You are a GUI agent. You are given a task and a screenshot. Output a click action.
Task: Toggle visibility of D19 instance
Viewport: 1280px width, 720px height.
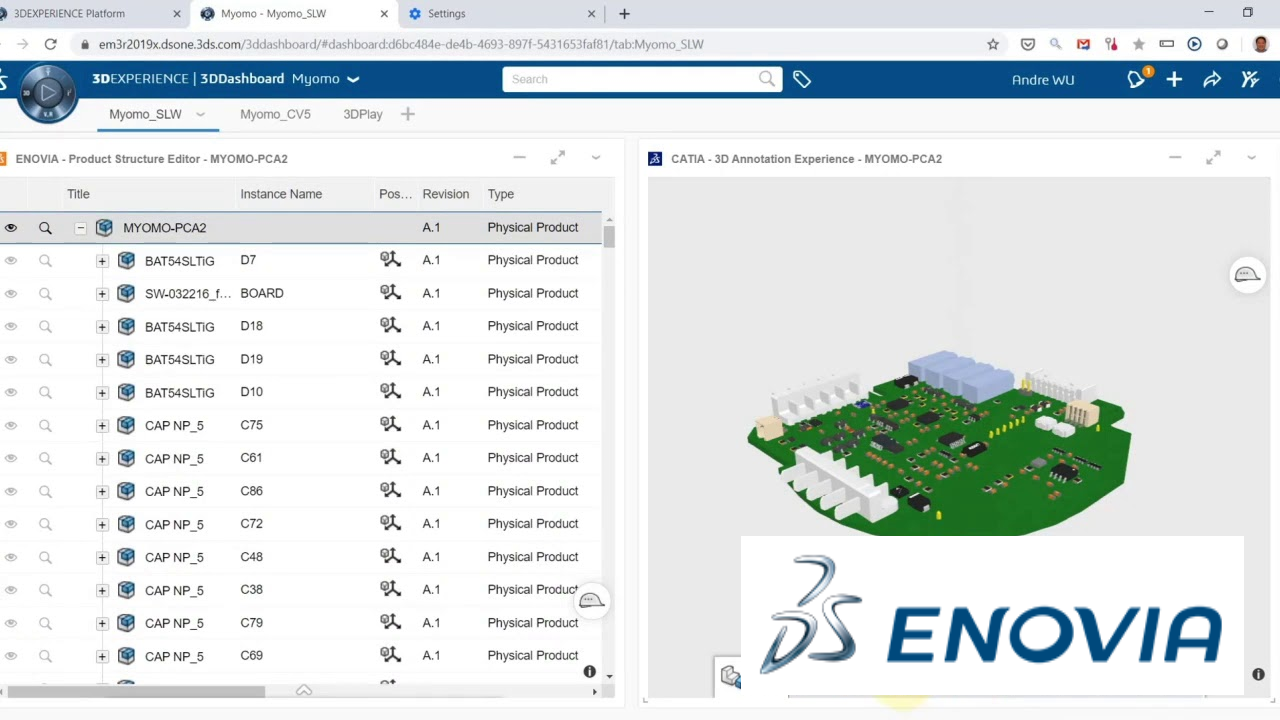11,360
